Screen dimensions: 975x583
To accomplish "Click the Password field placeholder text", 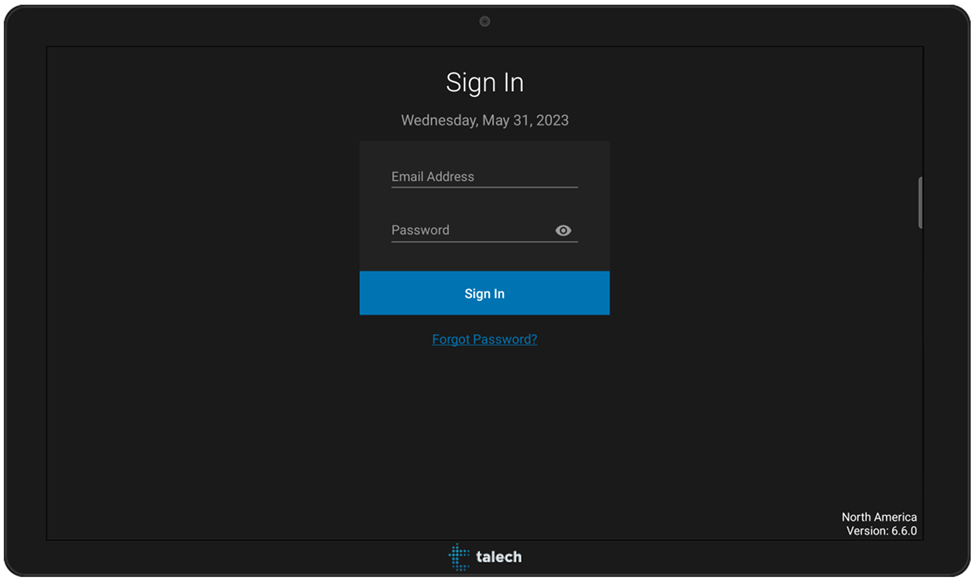I will [418, 230].
